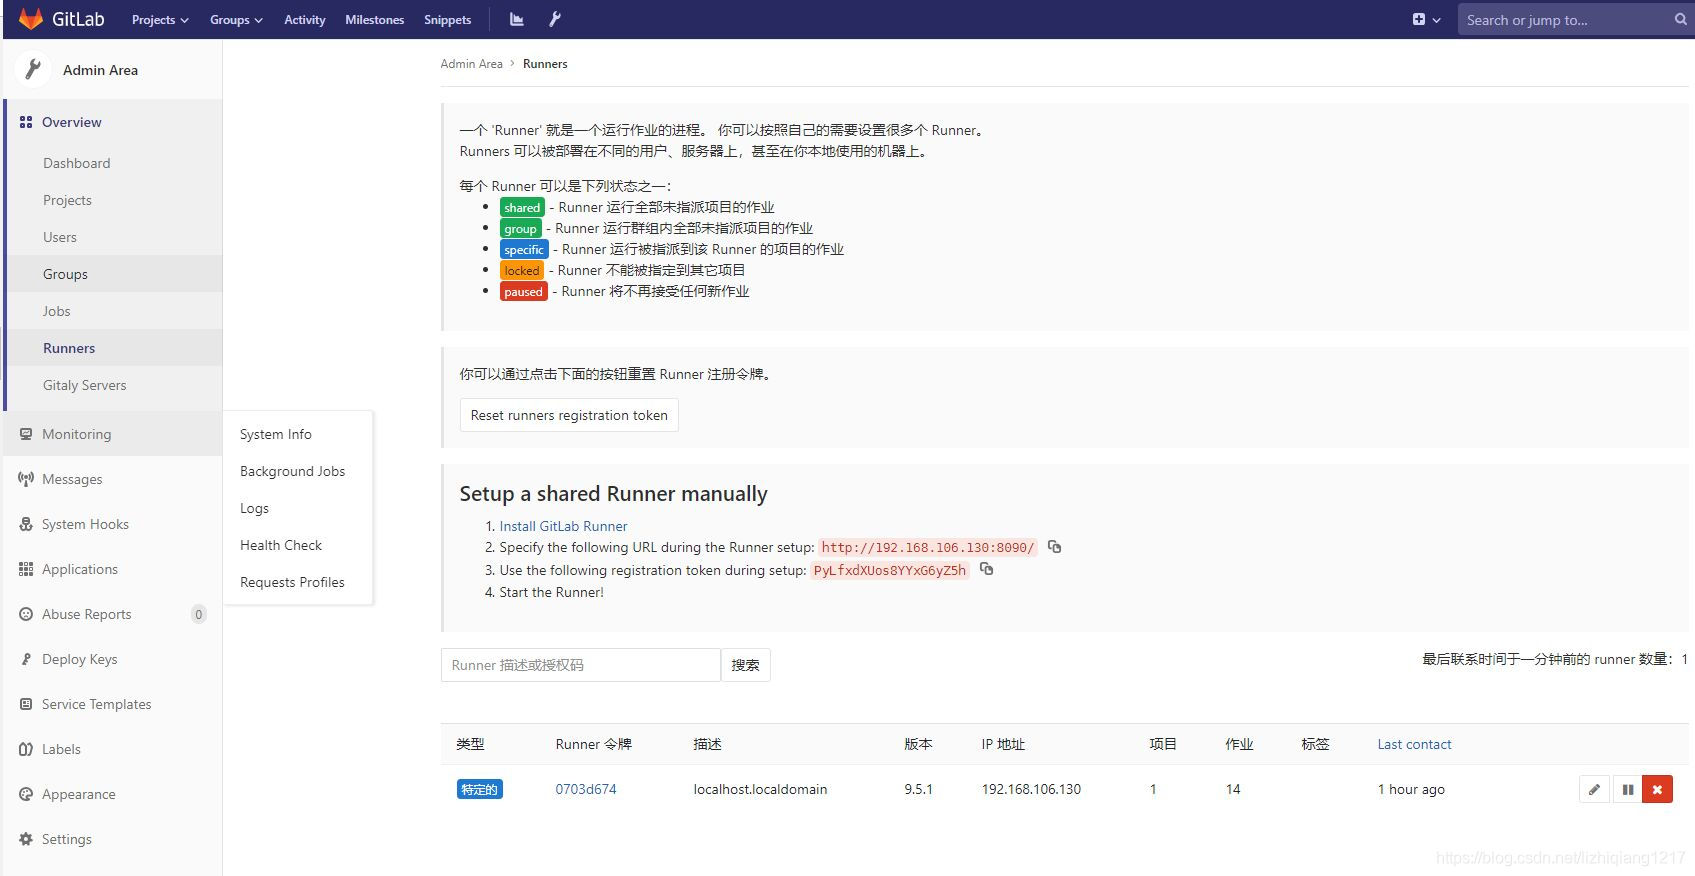Open Background Jobs in Monitoring menu
The height and width of the screenshot is (876, 1695).
coord(292,471)
